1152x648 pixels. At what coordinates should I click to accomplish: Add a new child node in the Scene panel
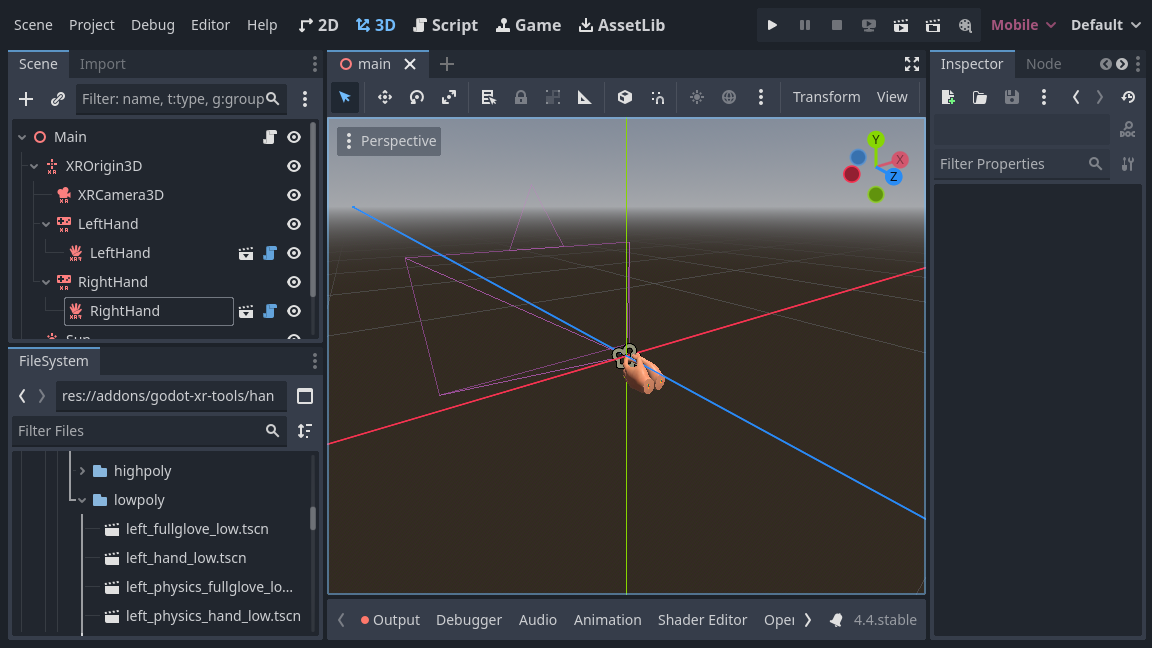coord(25,99)
